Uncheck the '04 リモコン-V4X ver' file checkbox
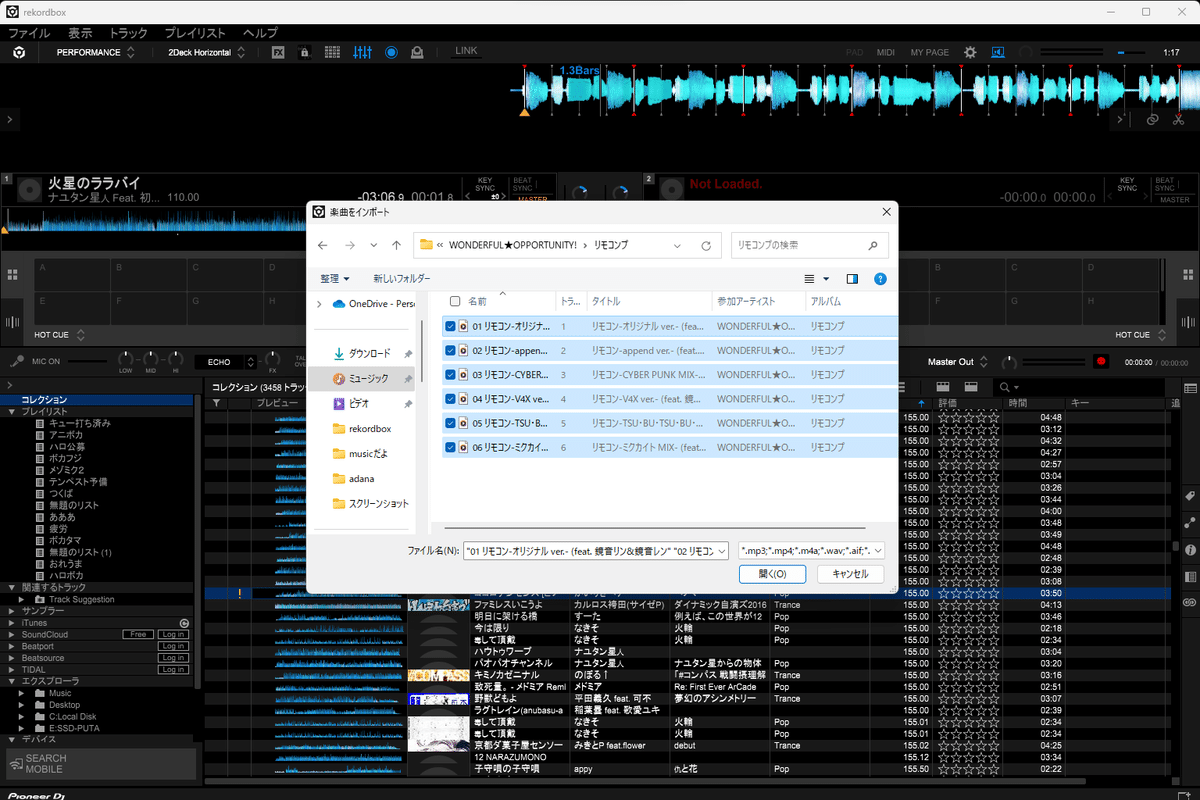The height and width of the screenshot is (800, 1200). (451, 399)
